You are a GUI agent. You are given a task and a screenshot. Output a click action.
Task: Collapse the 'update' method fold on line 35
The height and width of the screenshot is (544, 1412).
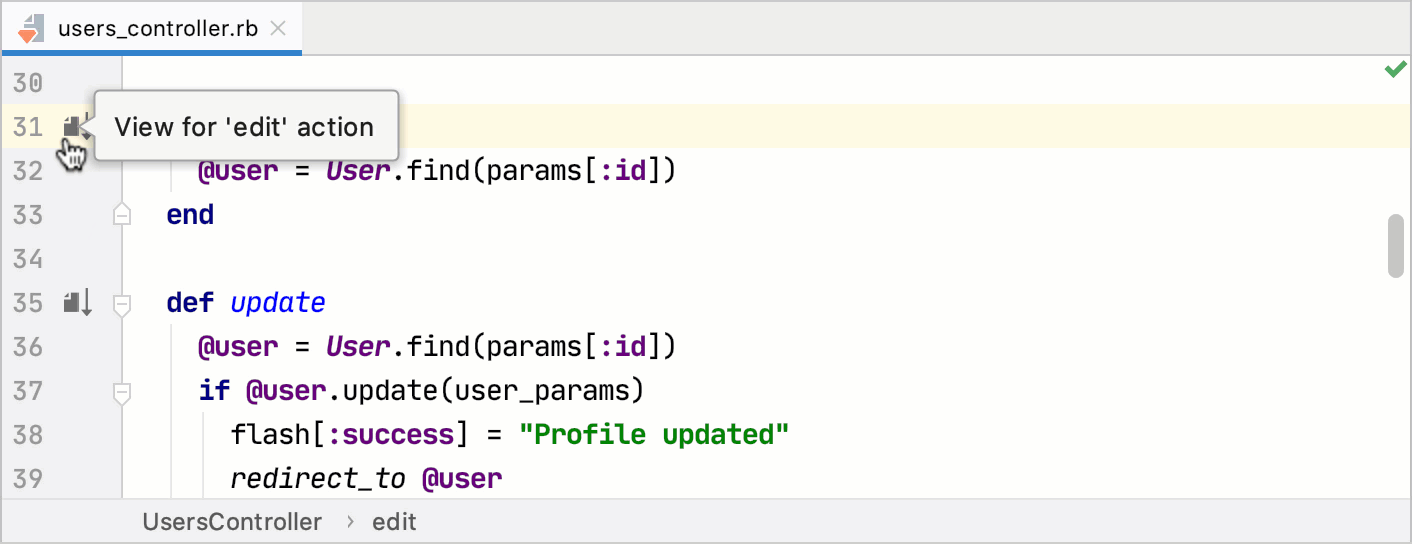[122, 303]
